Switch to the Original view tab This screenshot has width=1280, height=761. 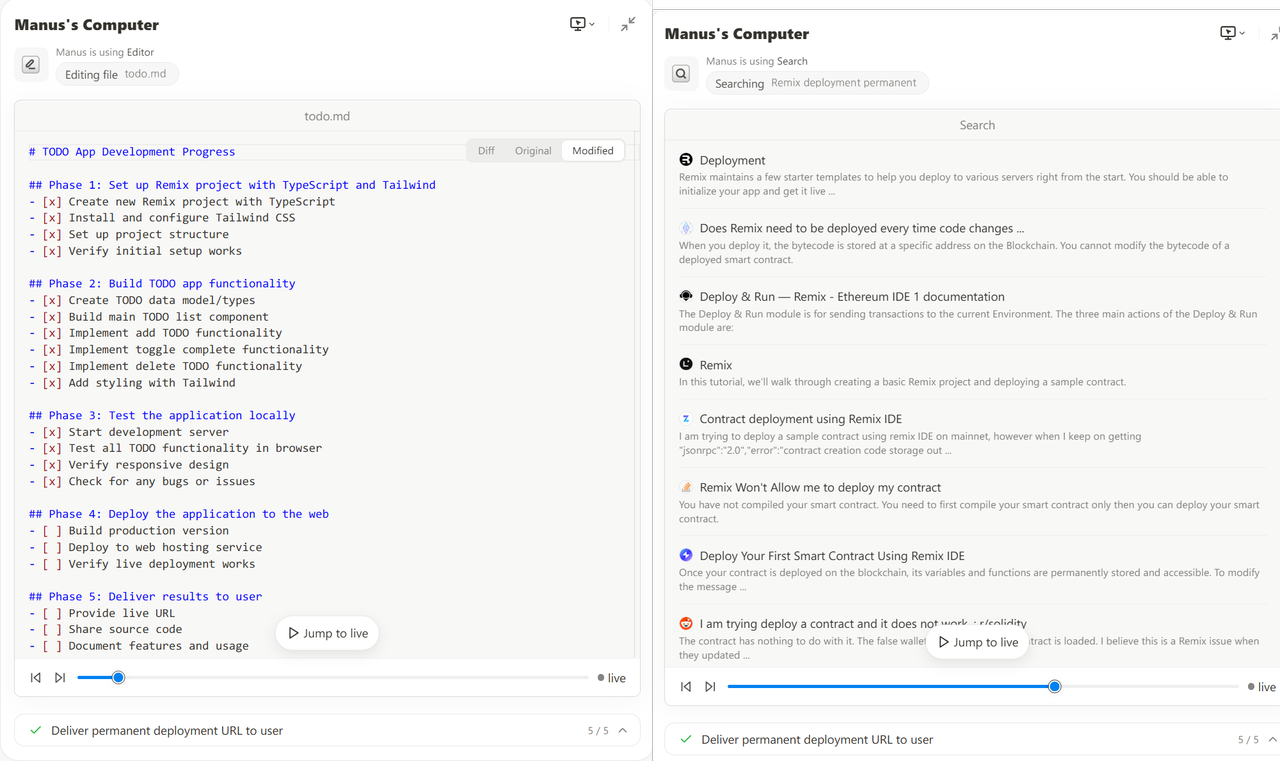tap(533, 151)
